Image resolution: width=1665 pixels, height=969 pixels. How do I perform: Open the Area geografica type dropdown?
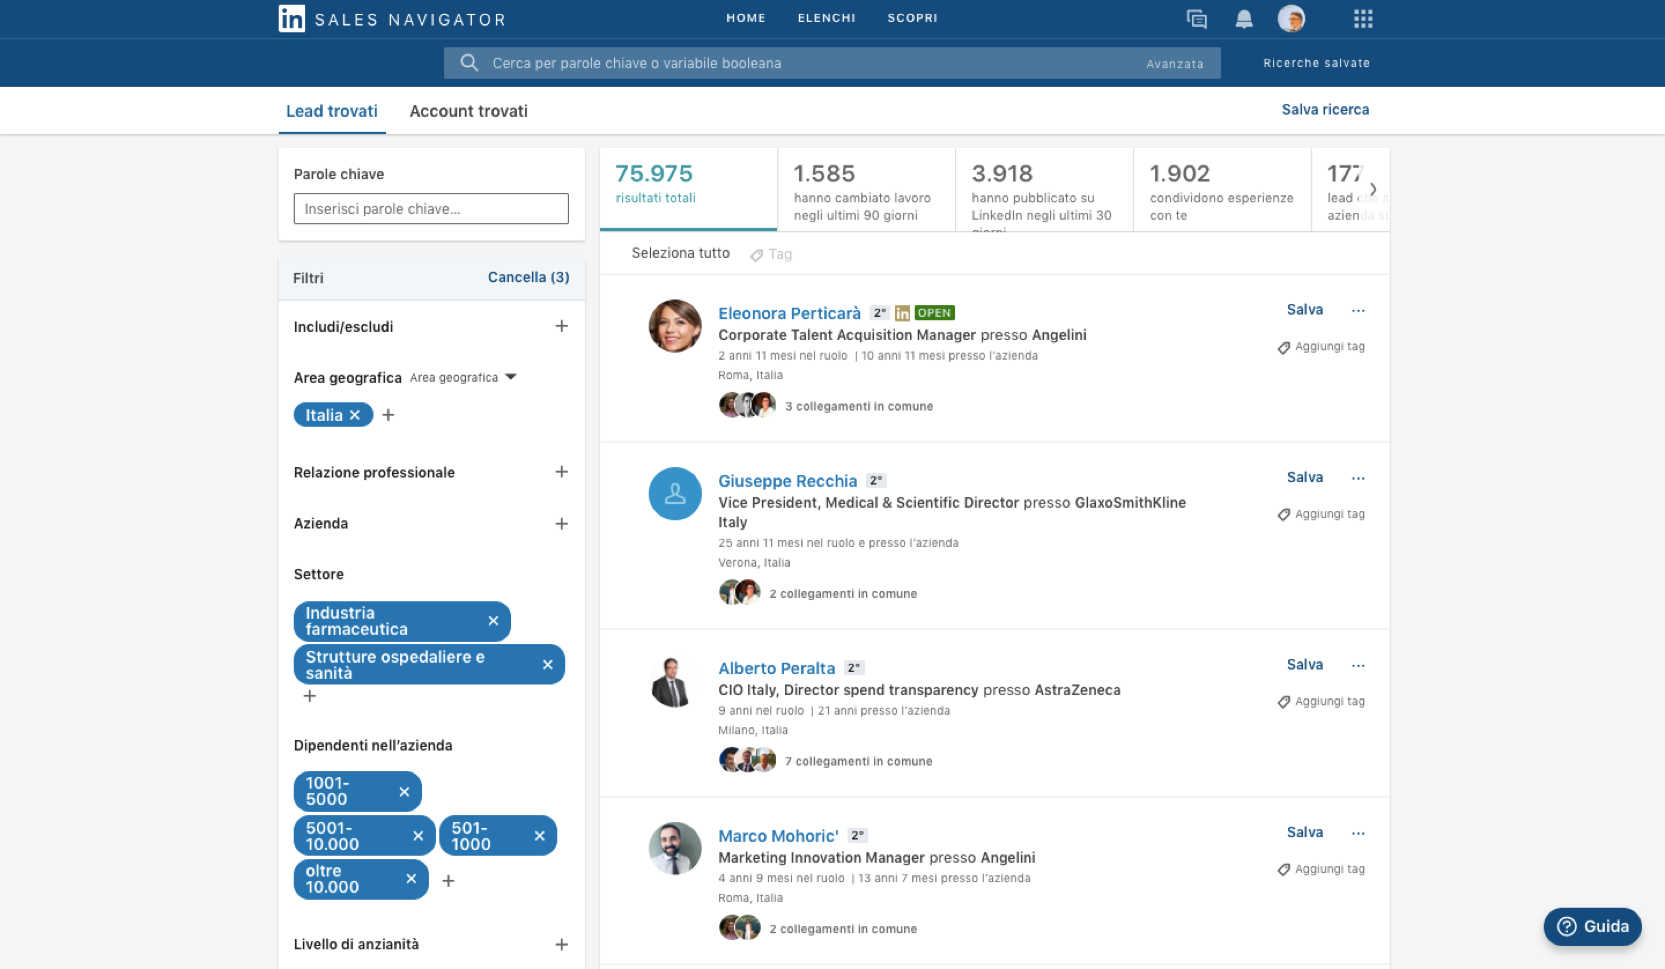click(463, 378)
